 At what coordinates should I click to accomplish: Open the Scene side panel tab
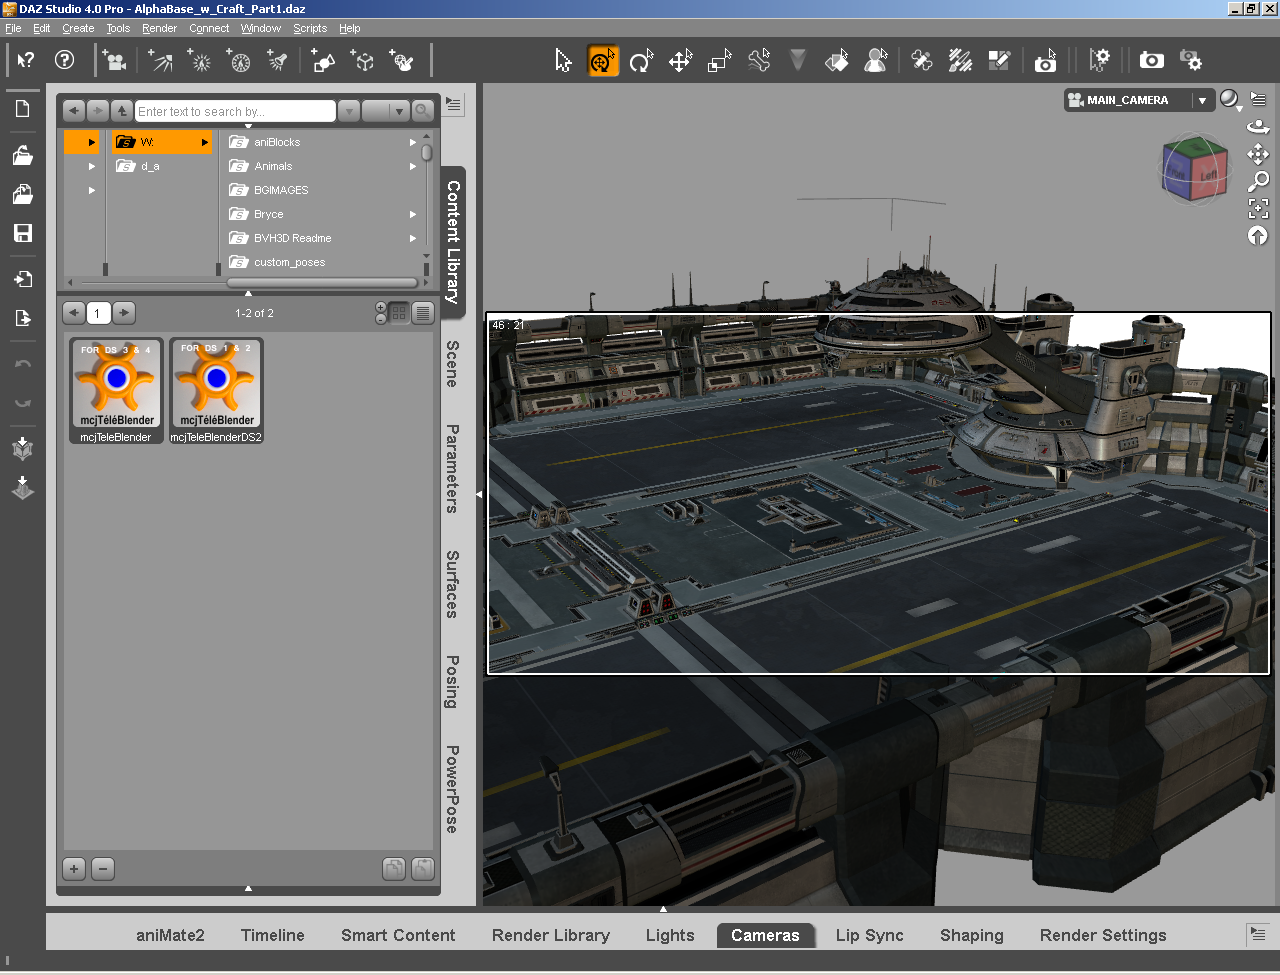[452, 364]
